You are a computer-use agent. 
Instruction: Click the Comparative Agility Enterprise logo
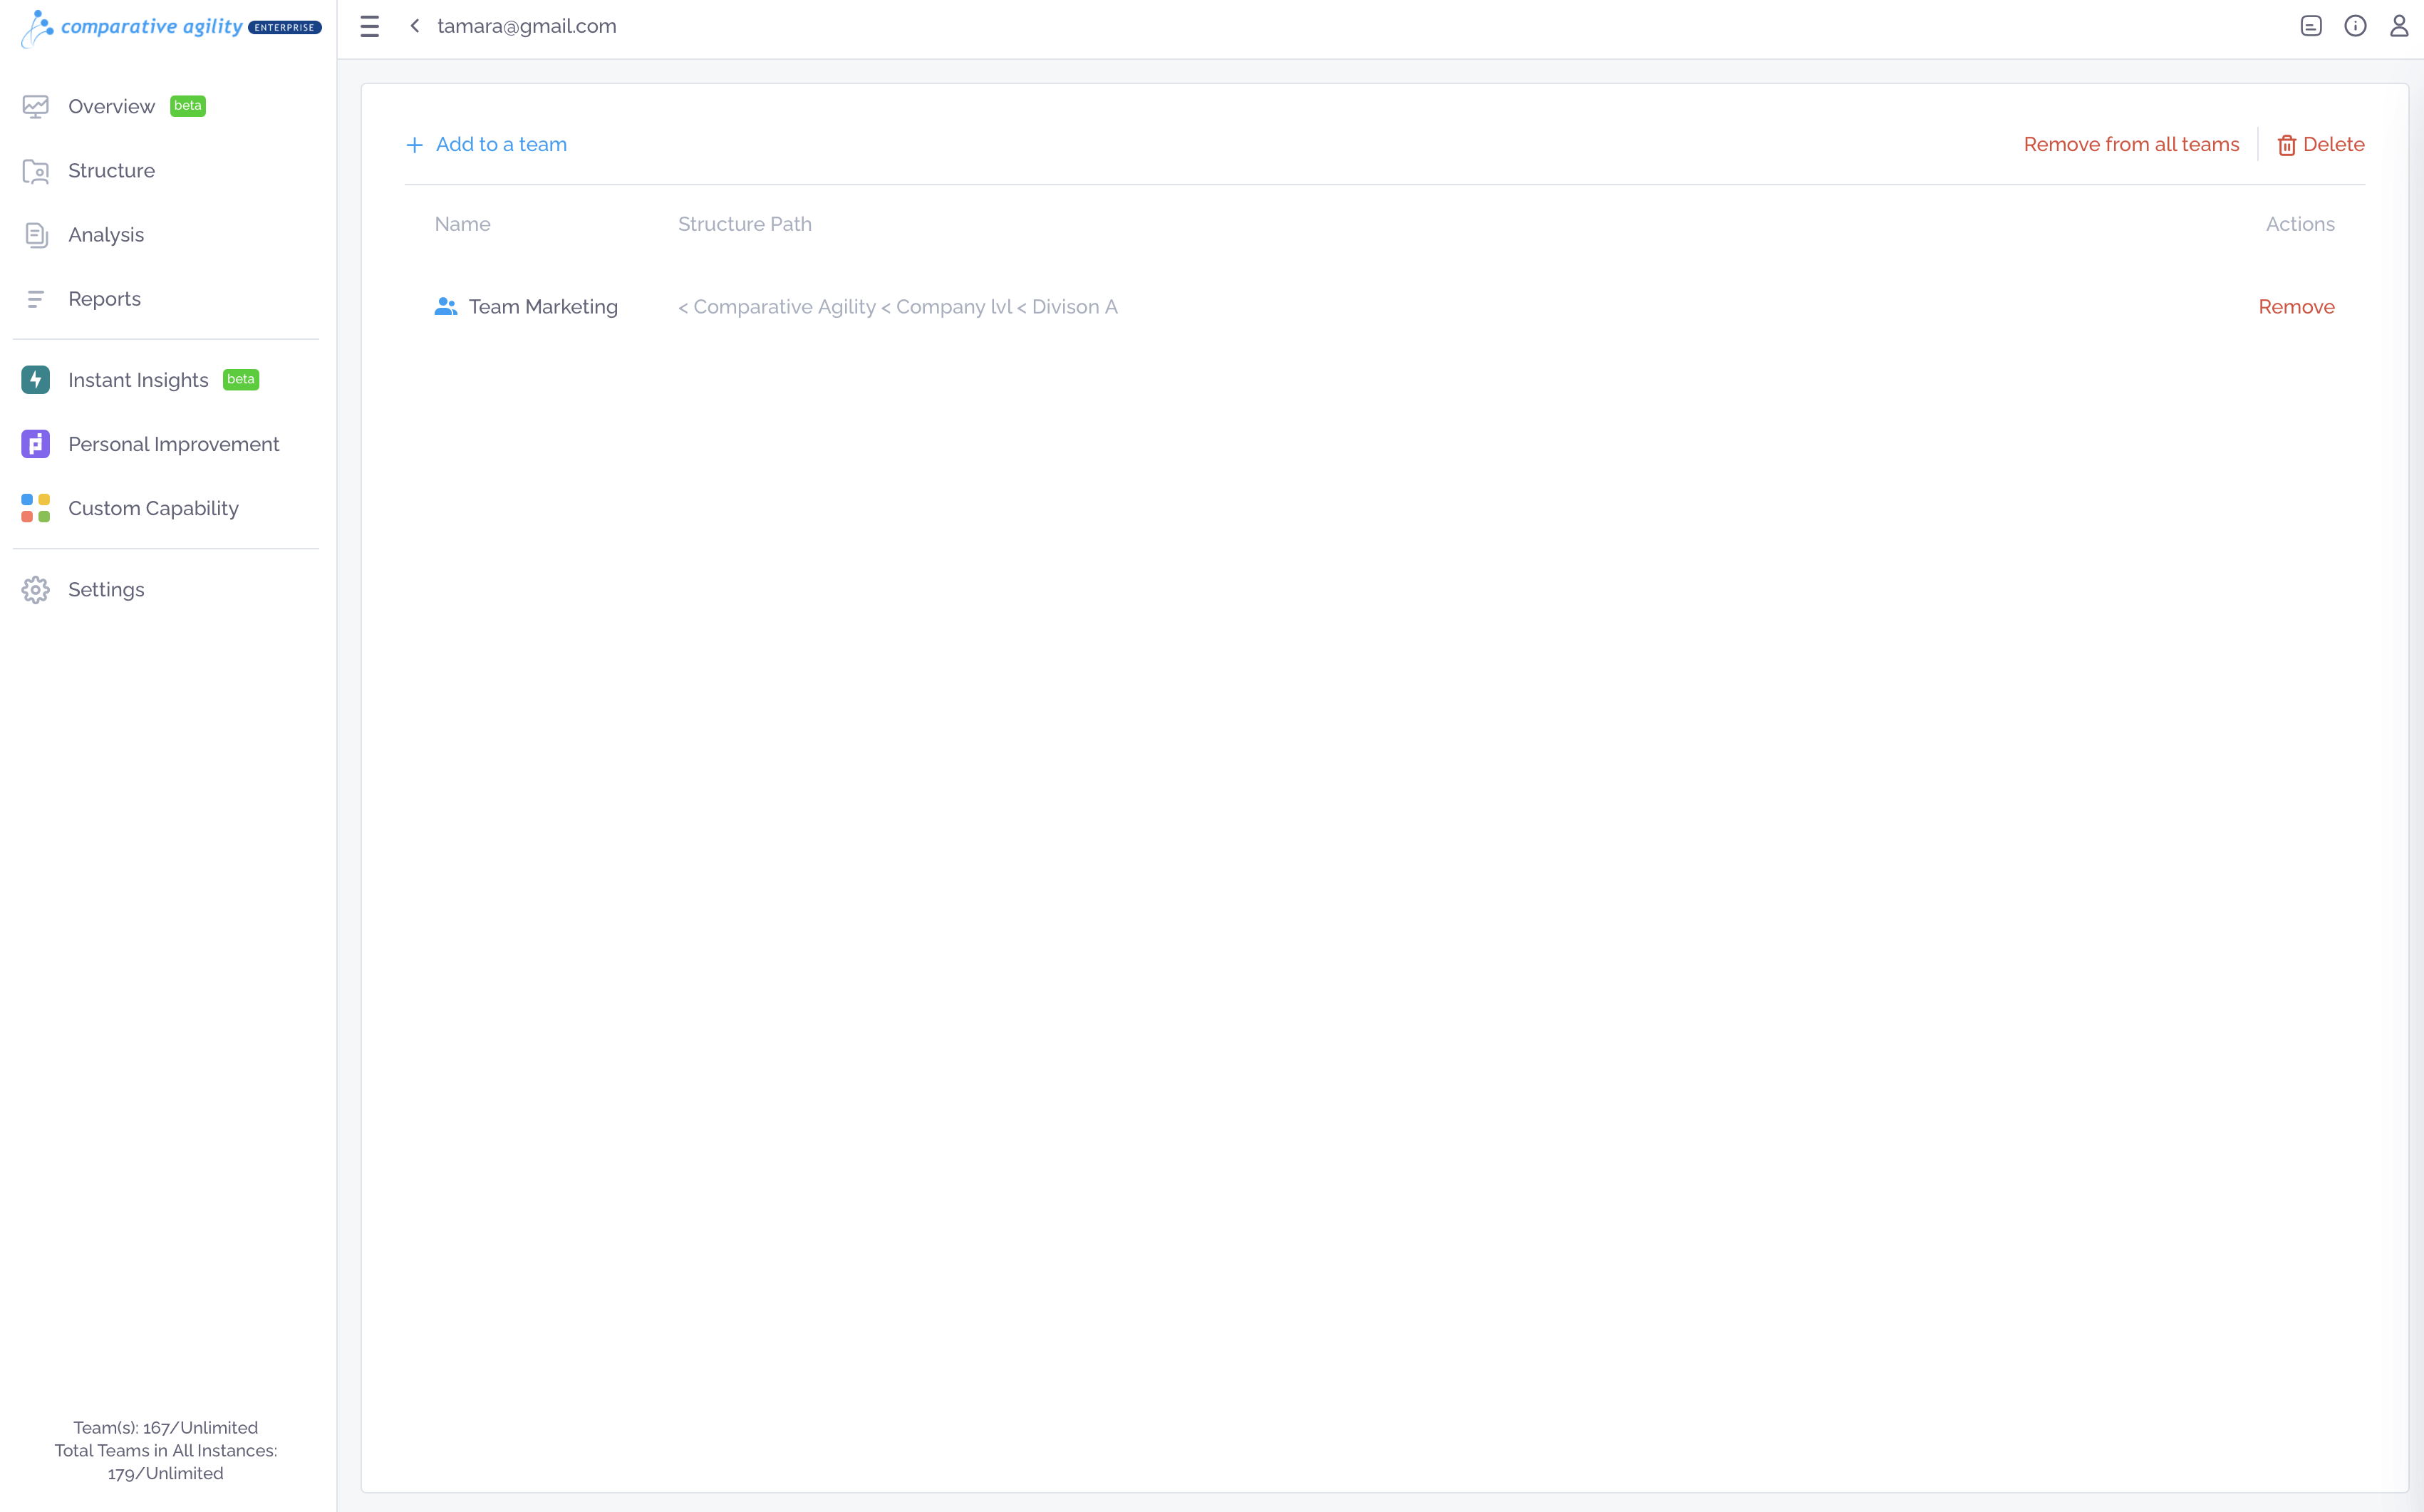coord(171,28)
